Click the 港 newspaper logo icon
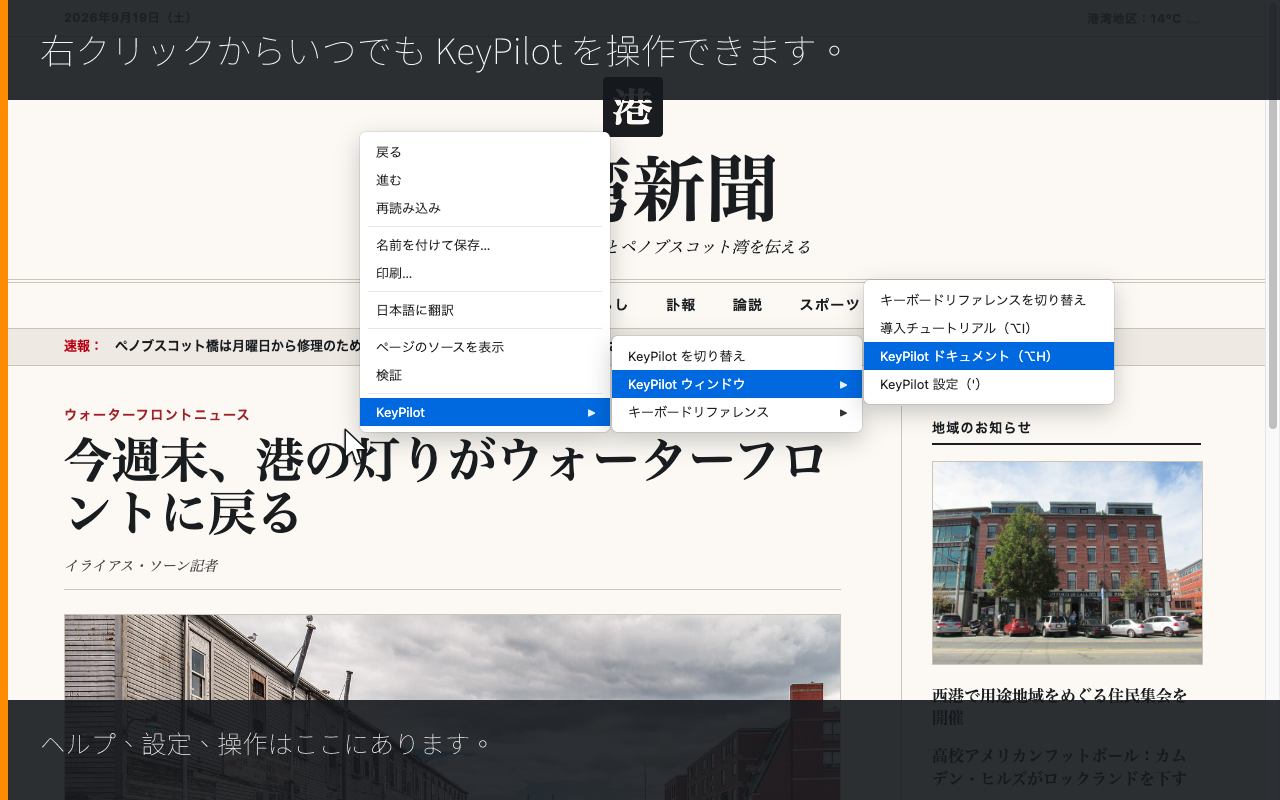 click(633, 107)
